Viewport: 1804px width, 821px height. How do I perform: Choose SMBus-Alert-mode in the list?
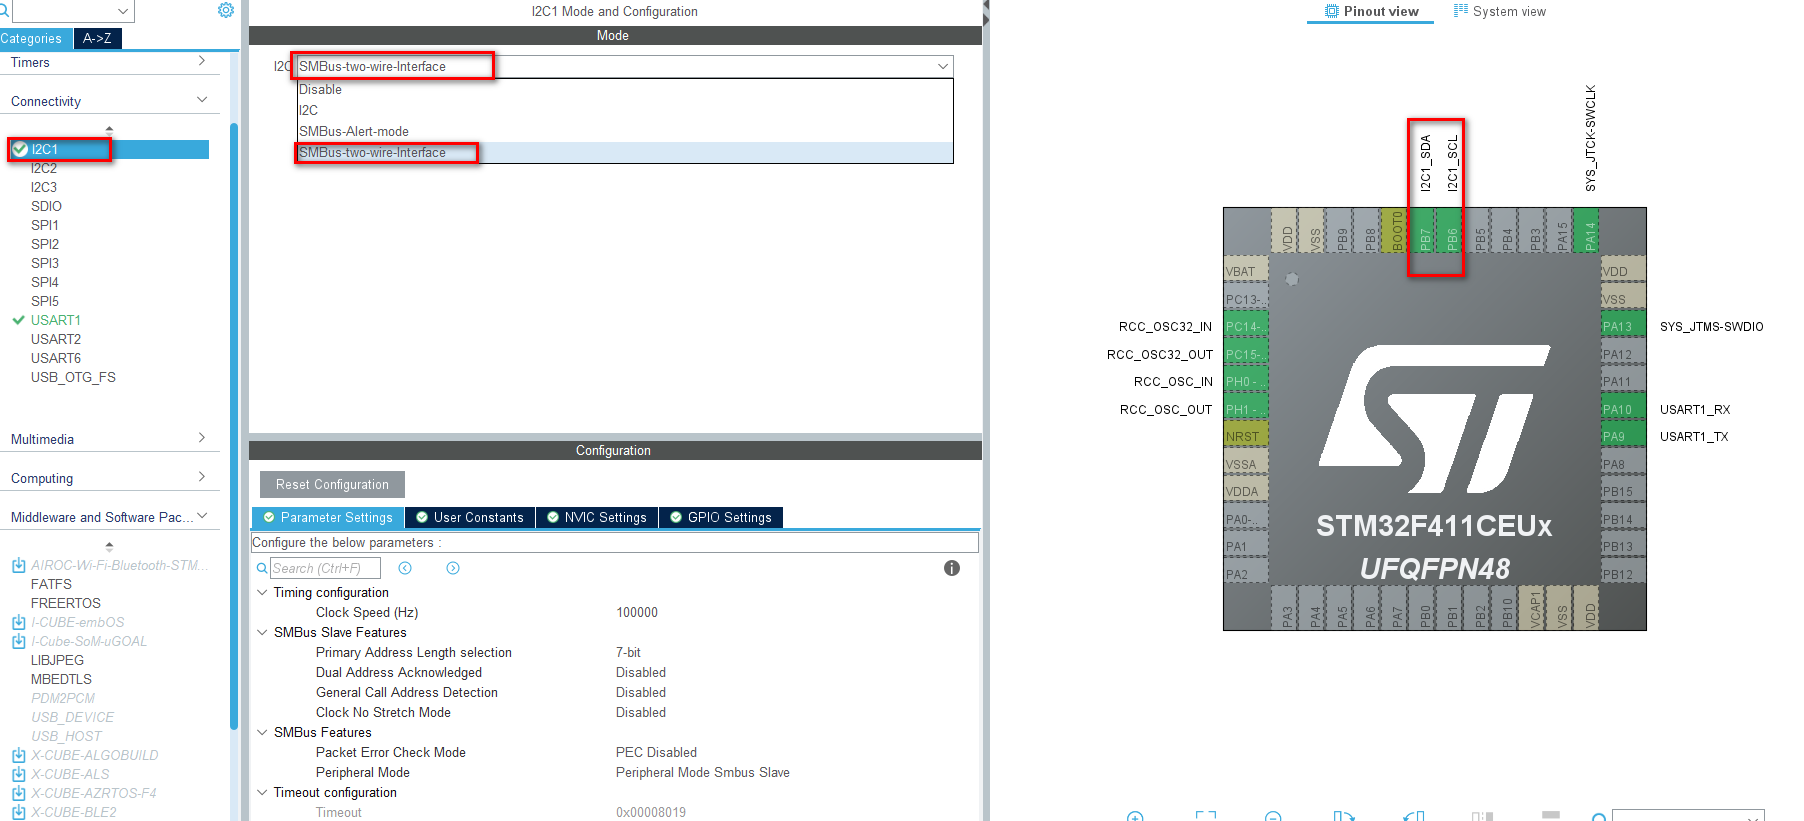point(624,131)
